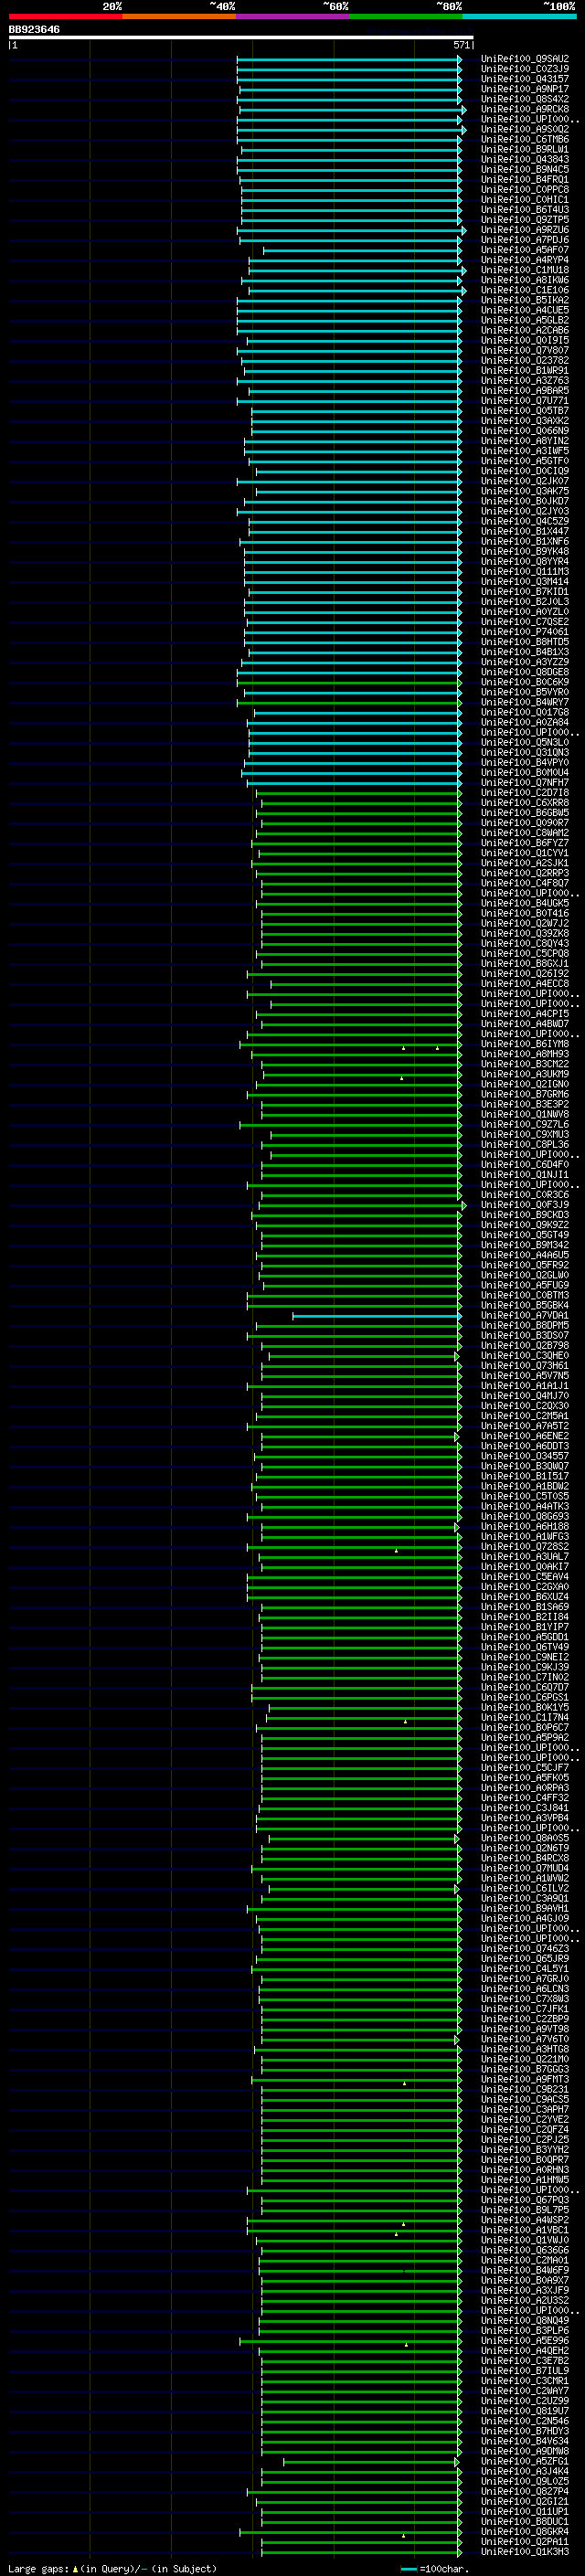This screenshot has width=585, height=2576.
Task: Select the UniRef100_Q8DGE8 label
Action: tap(525, 672)
